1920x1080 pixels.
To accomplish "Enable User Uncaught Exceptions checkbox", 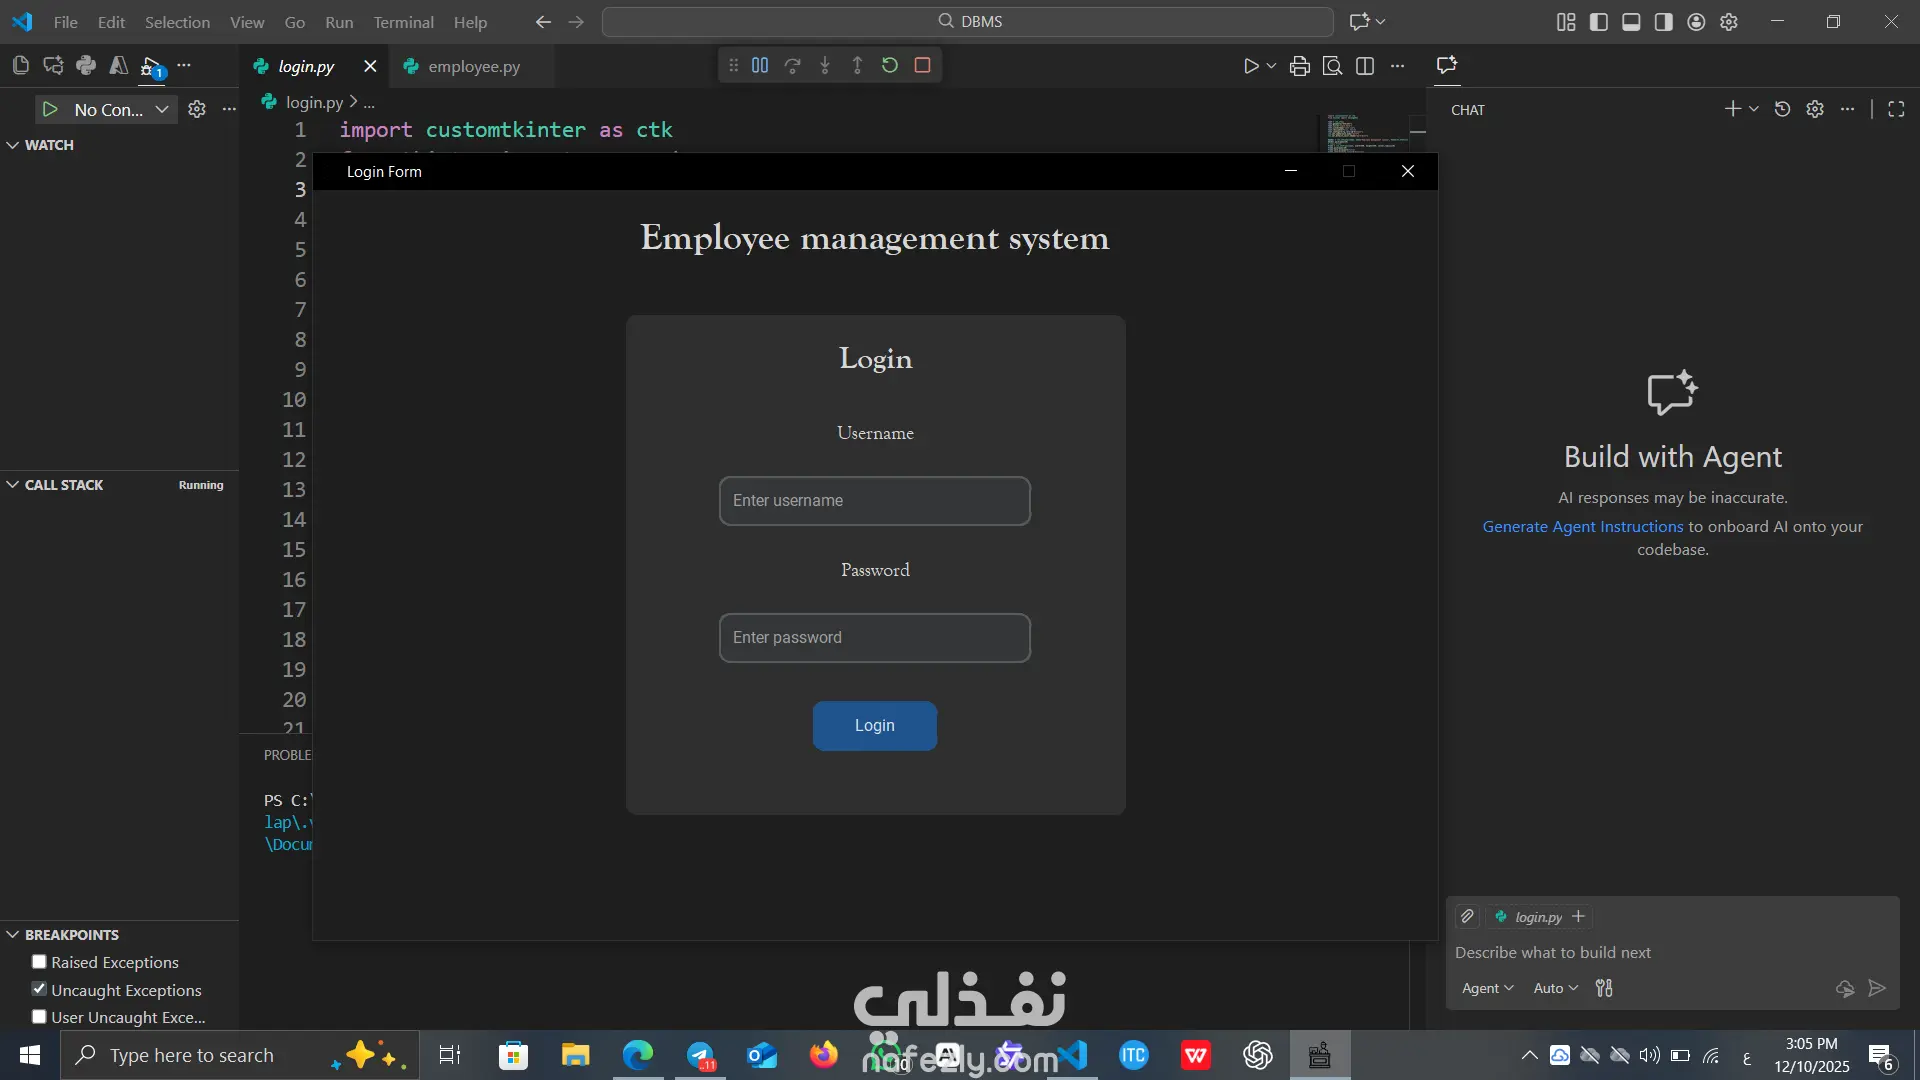I will pyautogui.click(x=39, y=1016).
